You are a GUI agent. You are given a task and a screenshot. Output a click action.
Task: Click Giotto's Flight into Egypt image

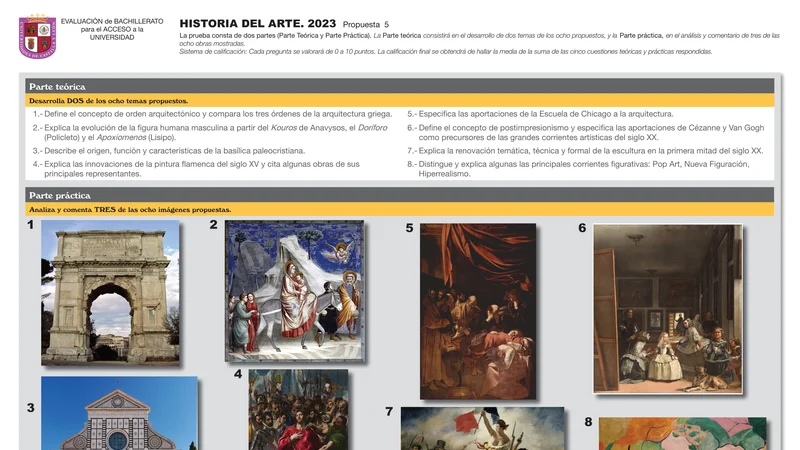coord(294,290)
